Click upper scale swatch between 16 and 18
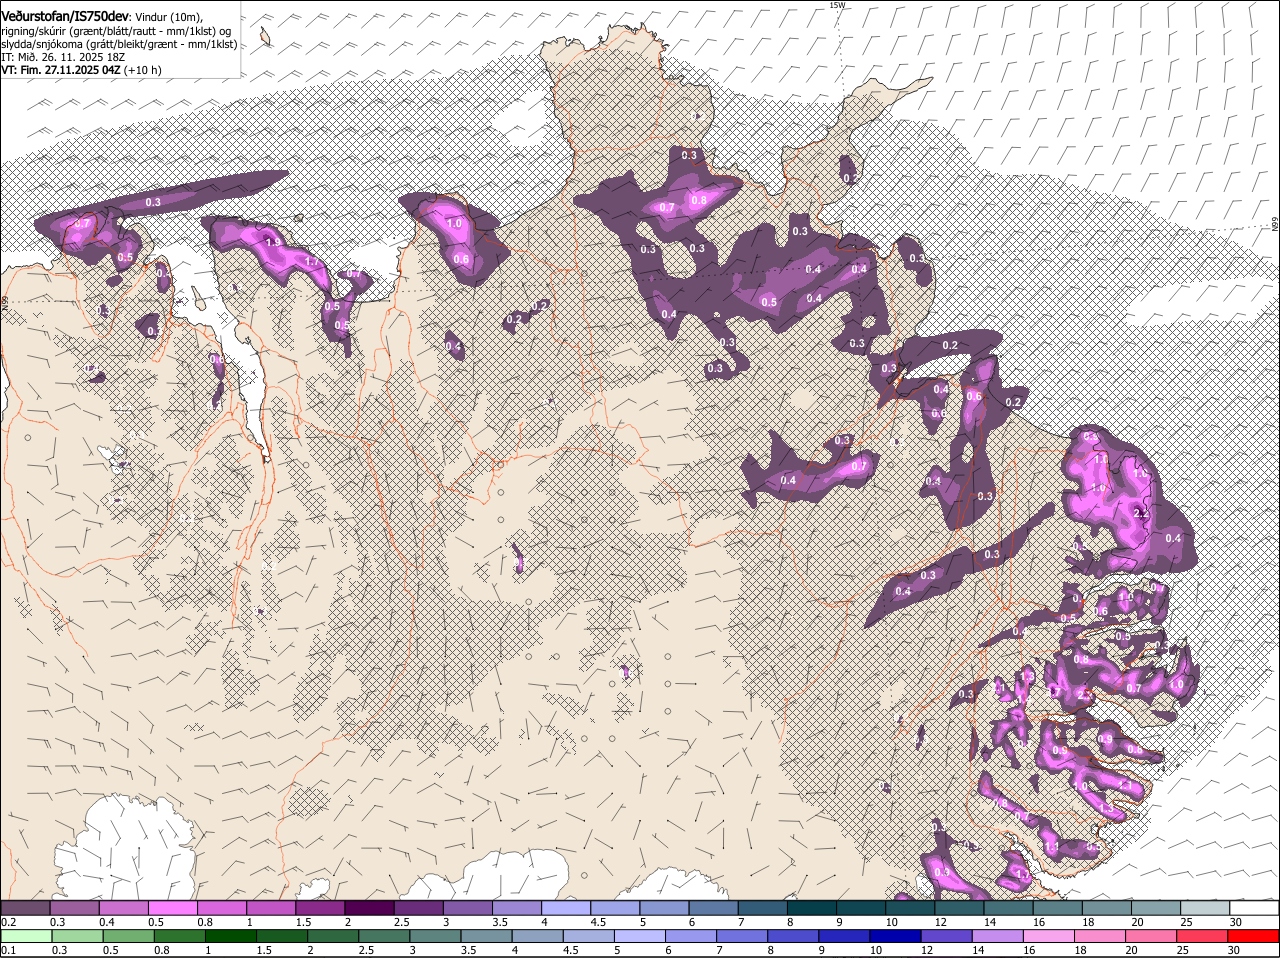Viewport: 1280px width, 958px height. pyautogui.click(x=1056, y=907)
